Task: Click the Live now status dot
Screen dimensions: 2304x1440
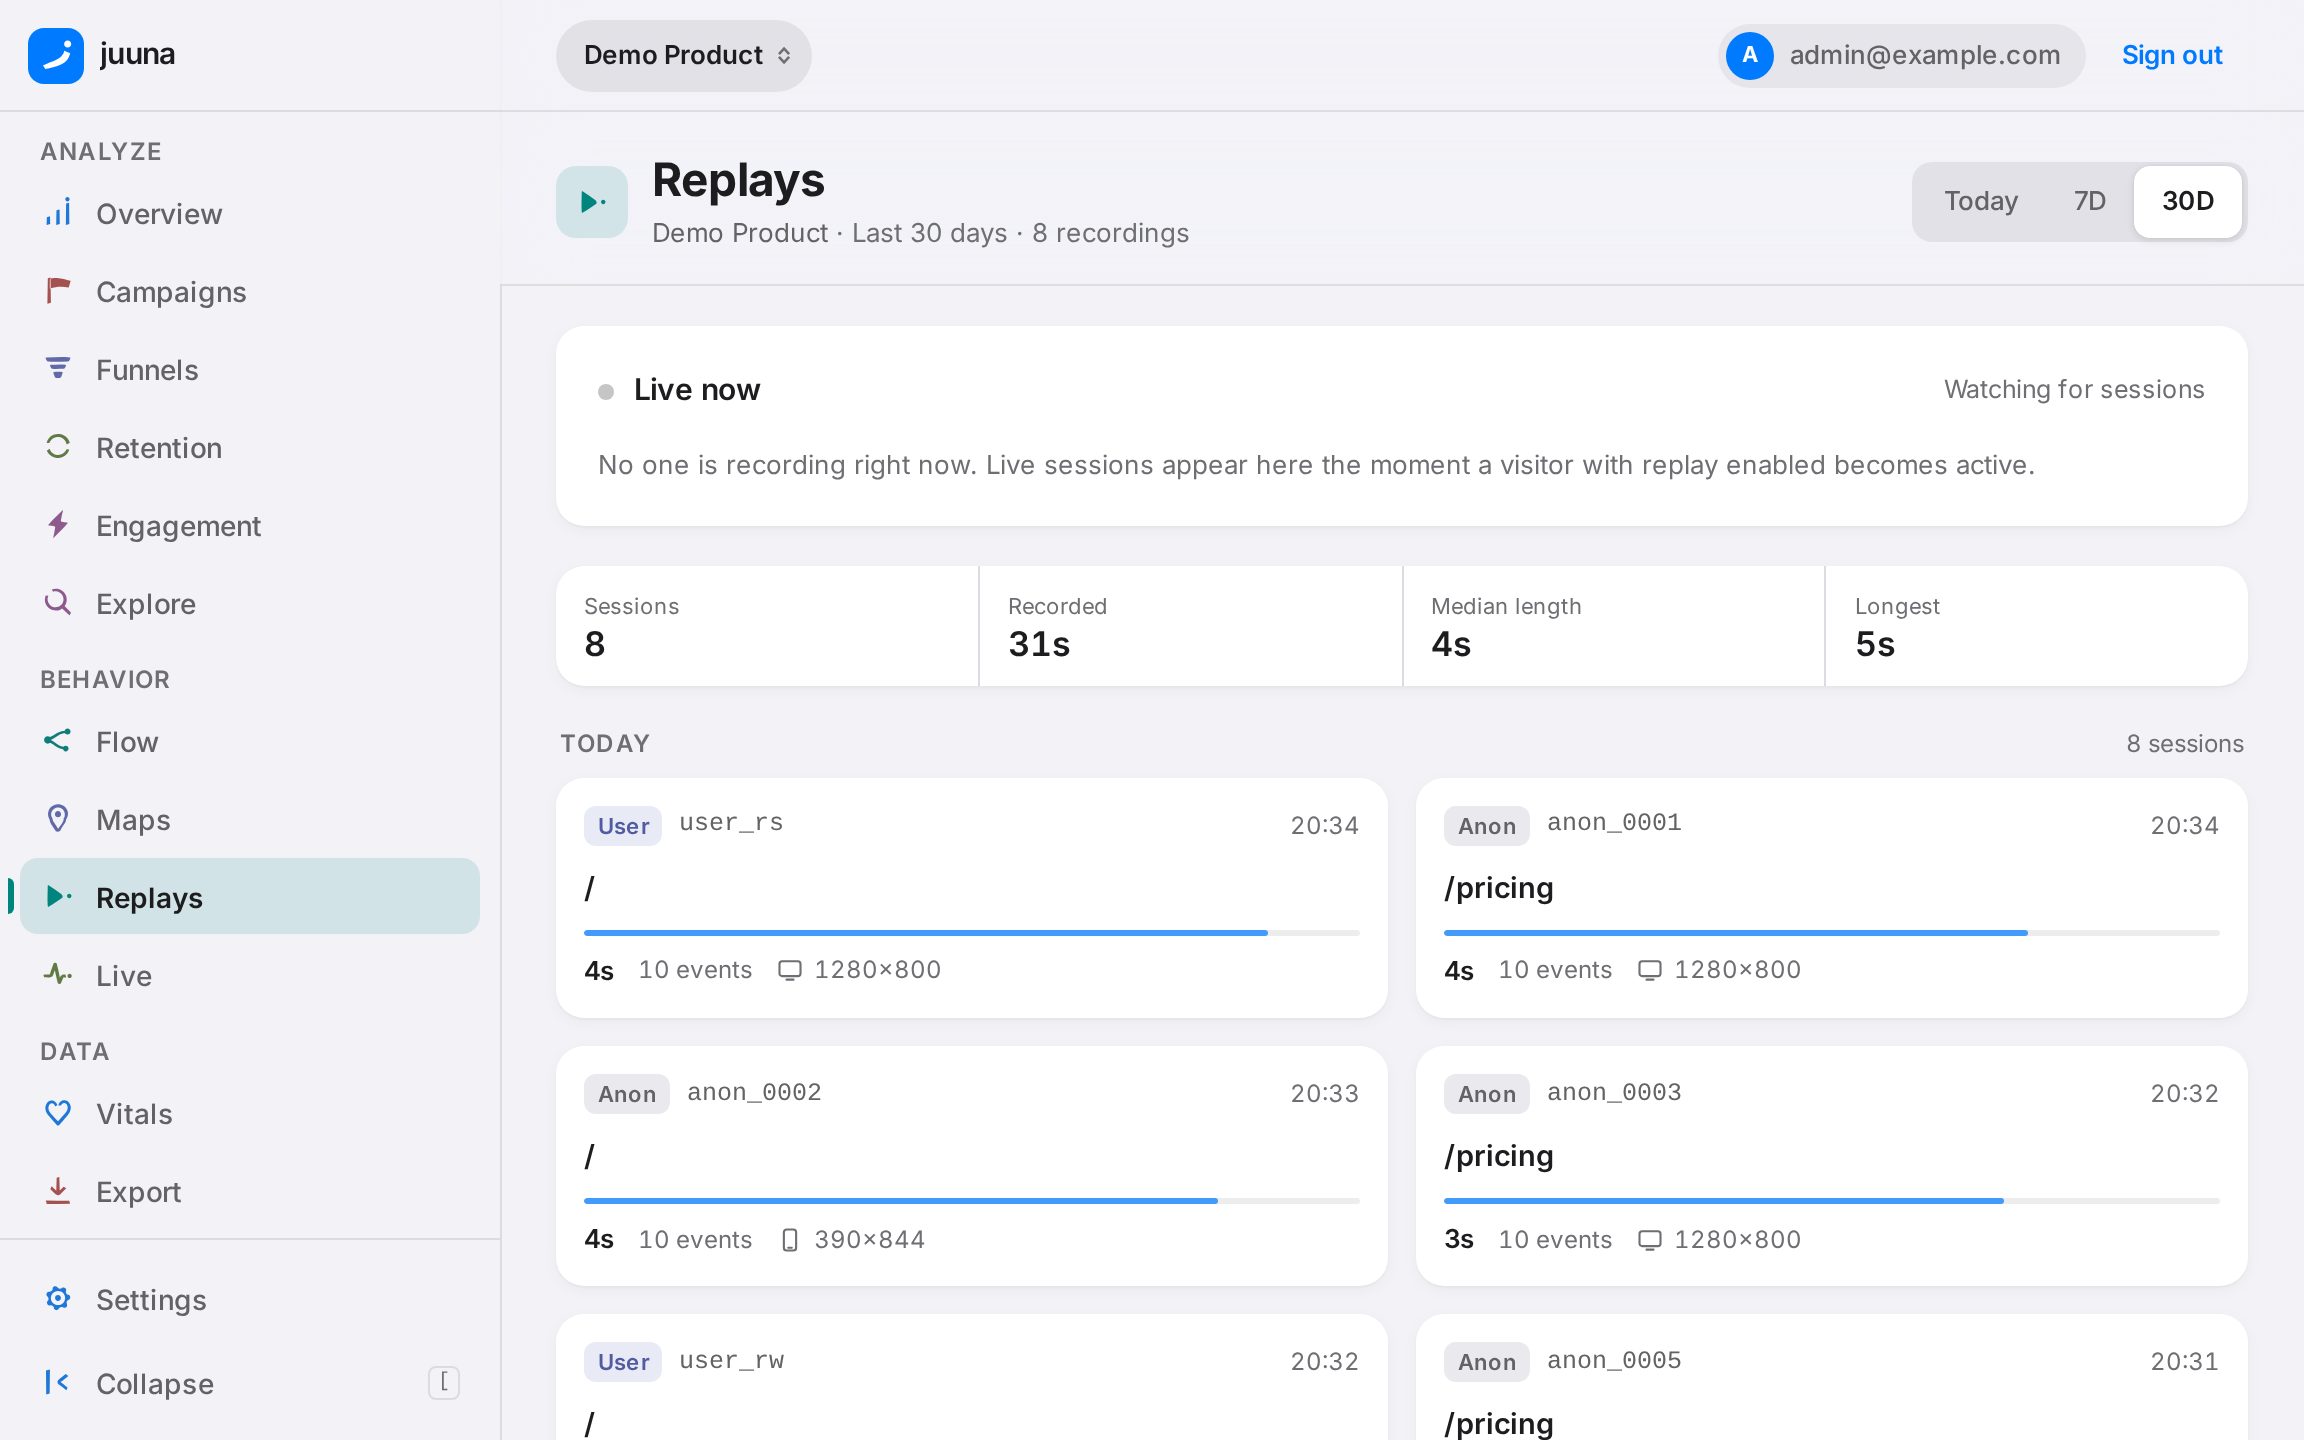Action: [606, 391]
